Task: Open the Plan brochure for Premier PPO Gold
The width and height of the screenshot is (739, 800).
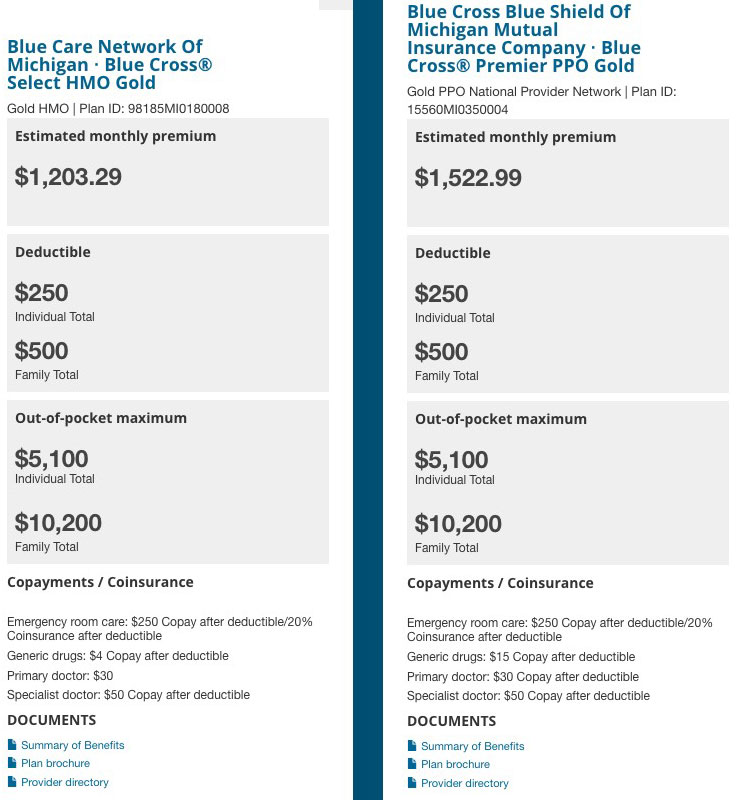Action: [455, 765]
